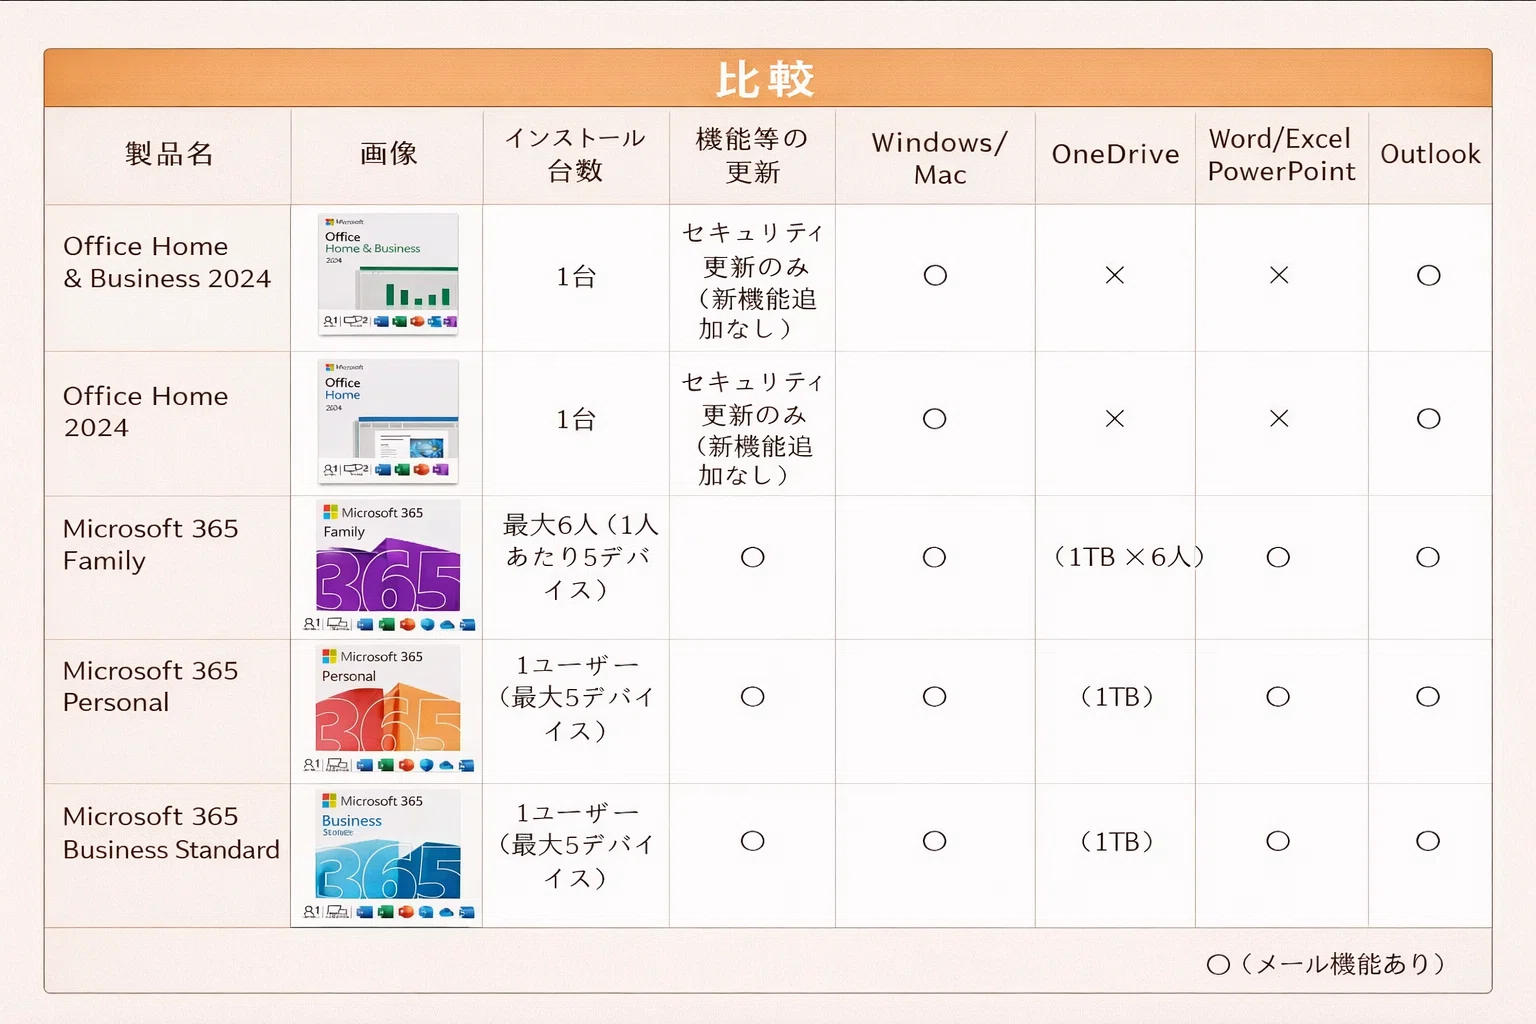This screenshot has width=1536, height=1024.
Task: Select the インストール台数 column header
Action: click(x=575, y=154)
